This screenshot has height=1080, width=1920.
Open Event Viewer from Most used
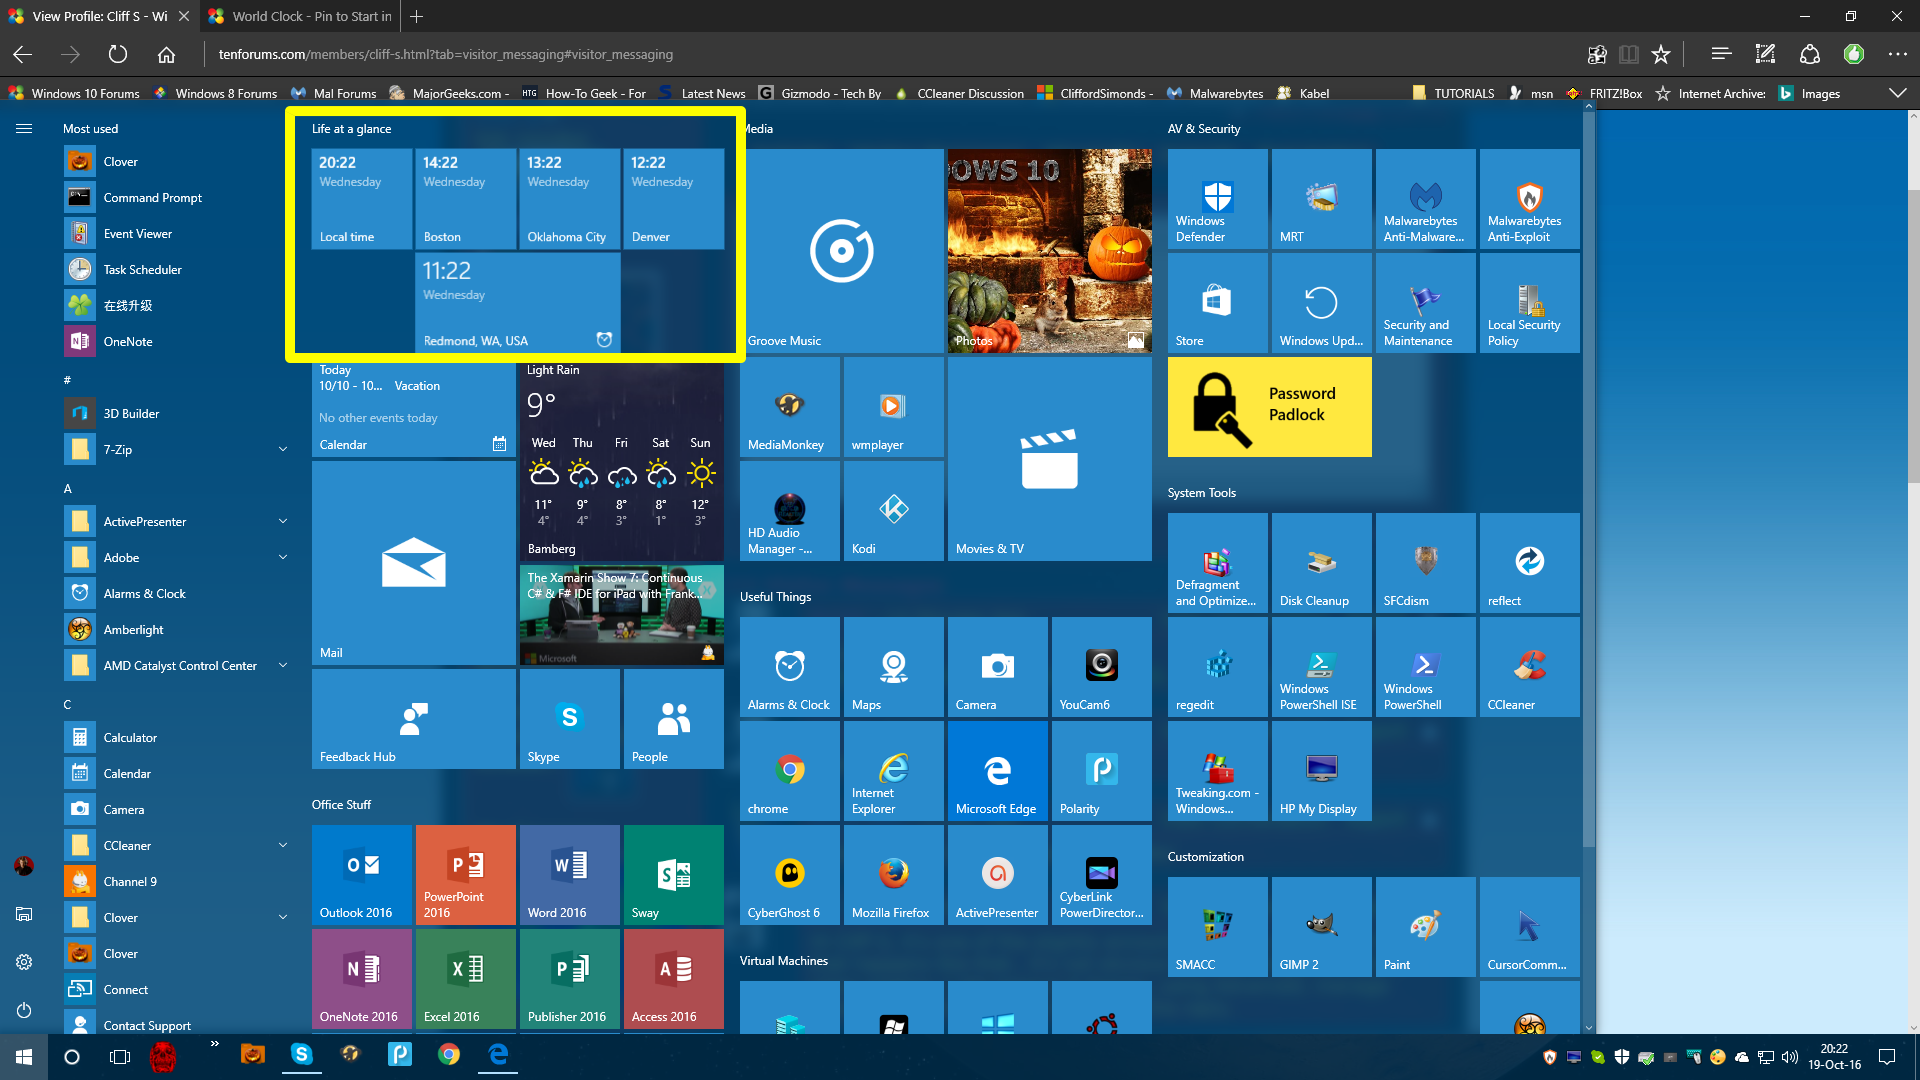point(177,234)
